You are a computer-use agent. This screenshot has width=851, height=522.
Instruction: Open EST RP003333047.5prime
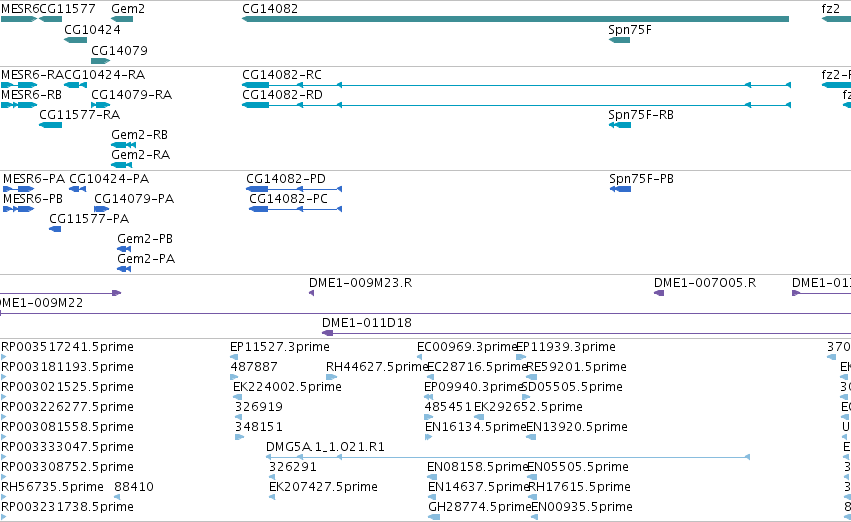[x=67, y=447]
